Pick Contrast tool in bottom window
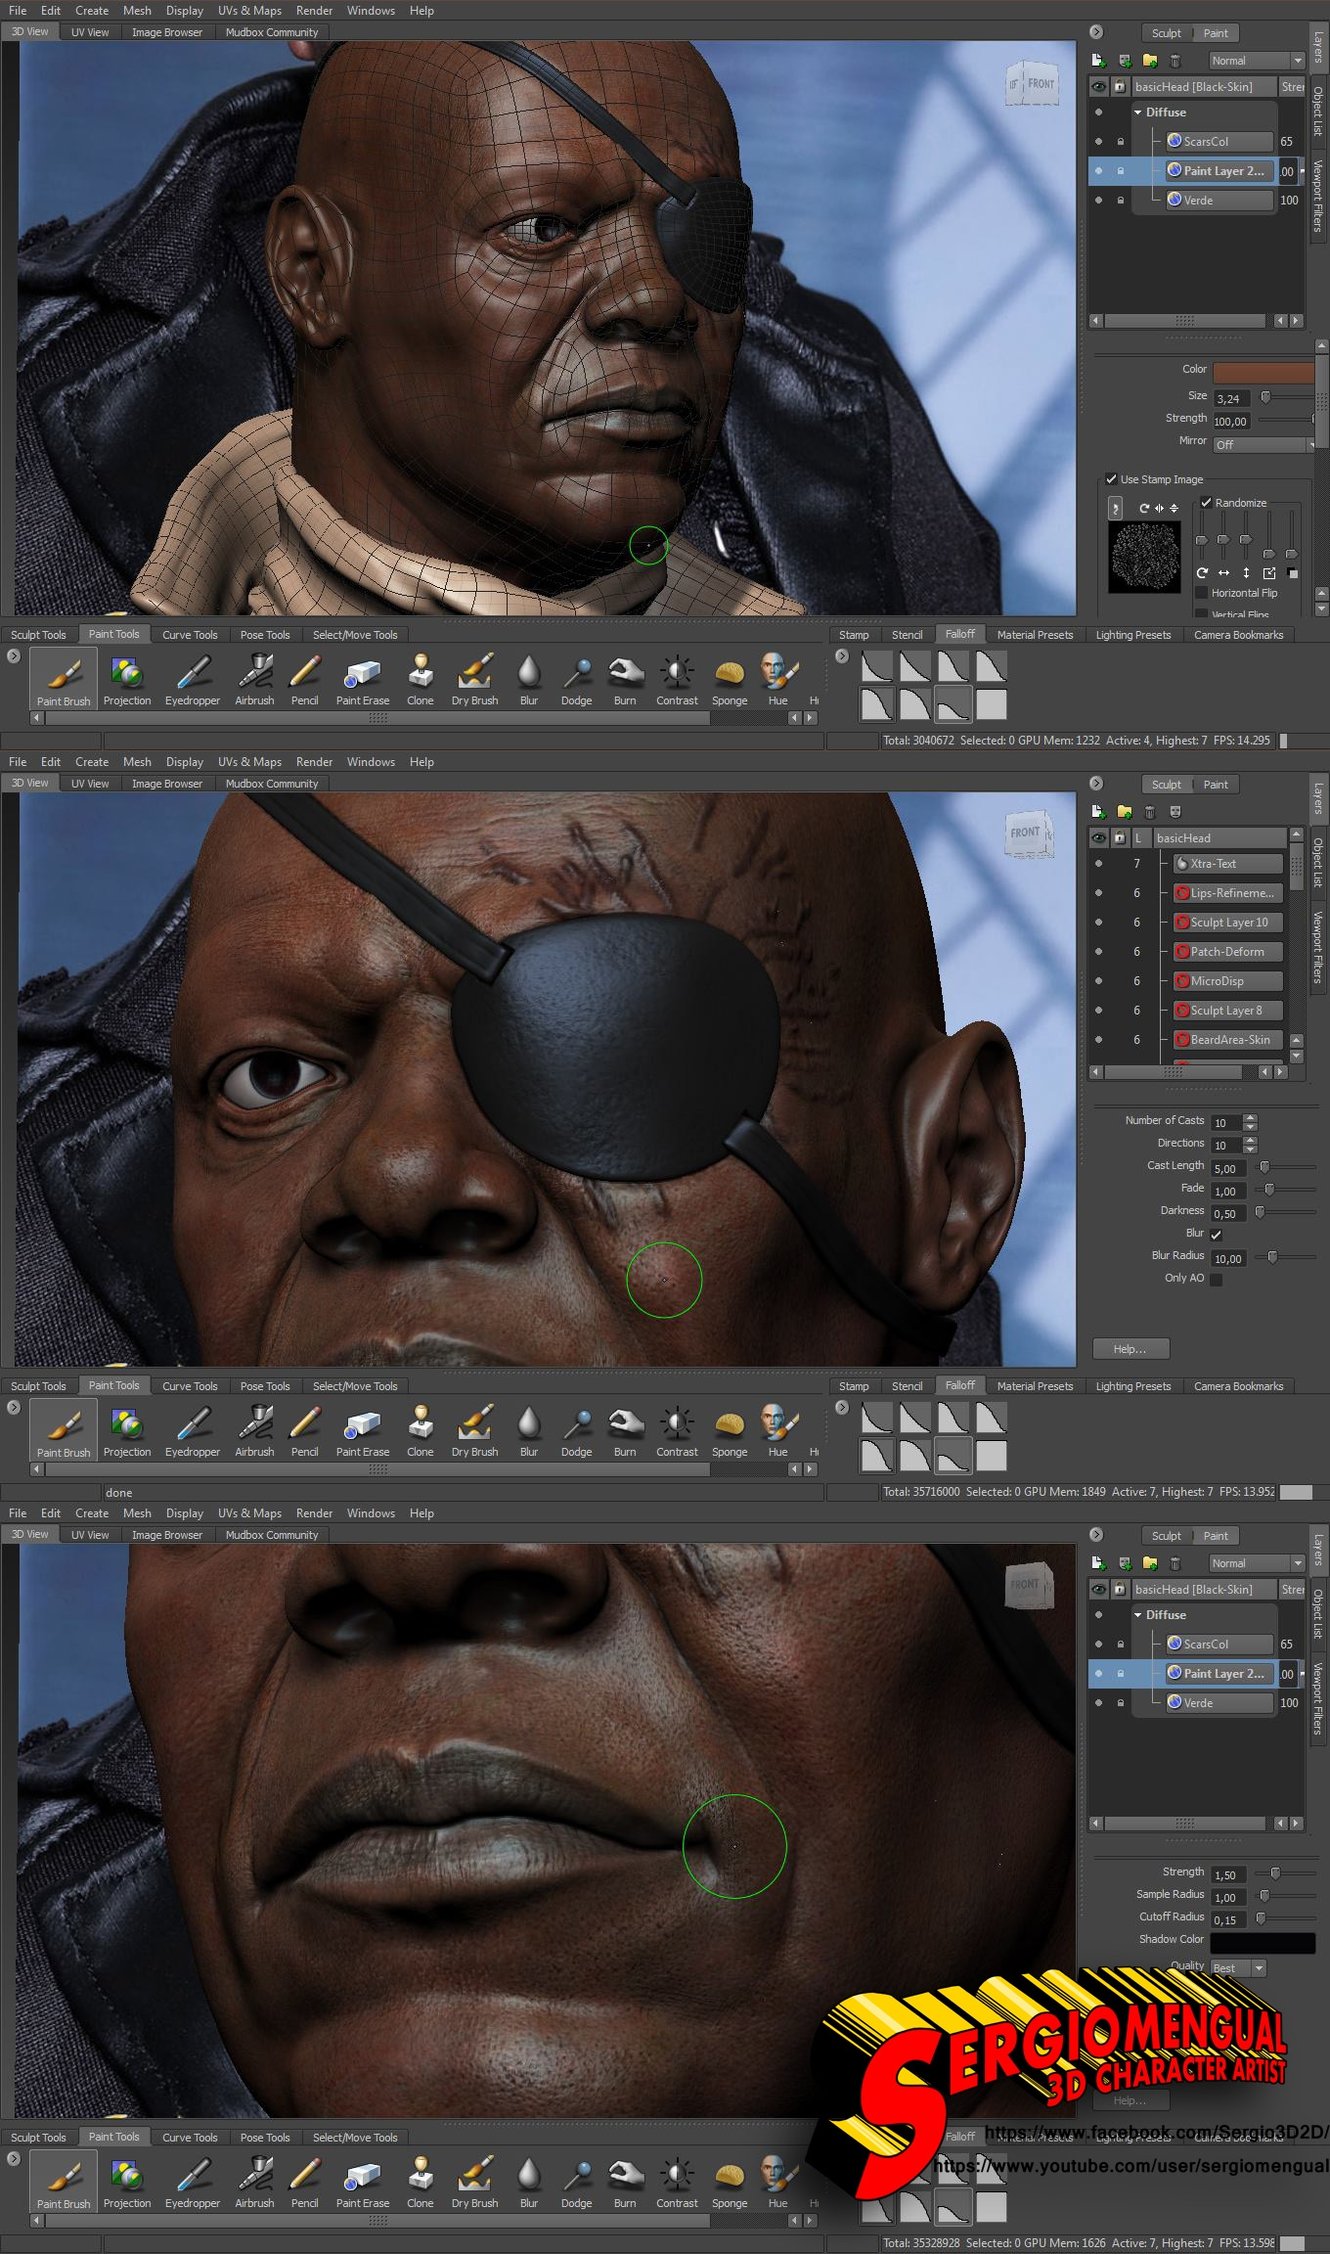 677,2181
